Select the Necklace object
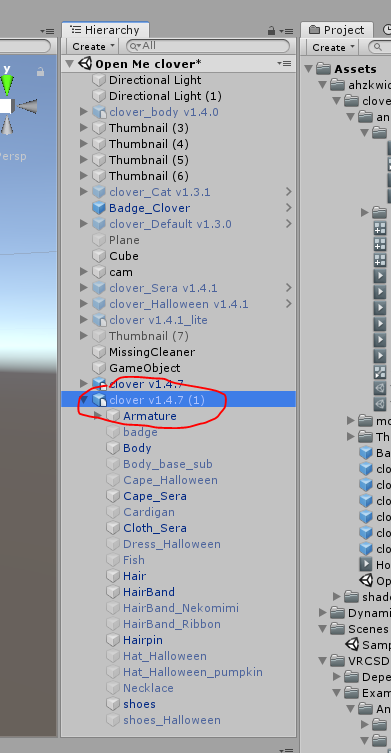391x753 pixels. pos(148,688)
